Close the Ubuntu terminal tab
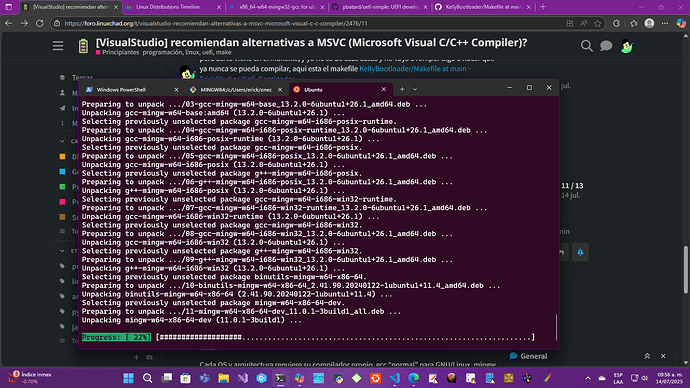Screen dimensions: 690x388 384,89
